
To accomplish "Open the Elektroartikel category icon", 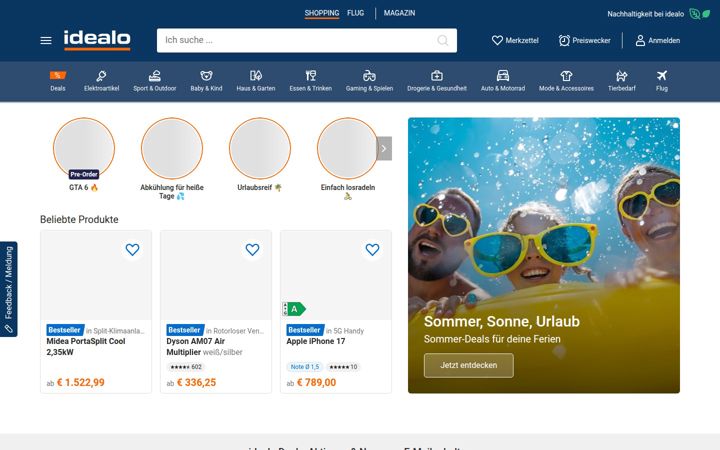I will [101, 76].
